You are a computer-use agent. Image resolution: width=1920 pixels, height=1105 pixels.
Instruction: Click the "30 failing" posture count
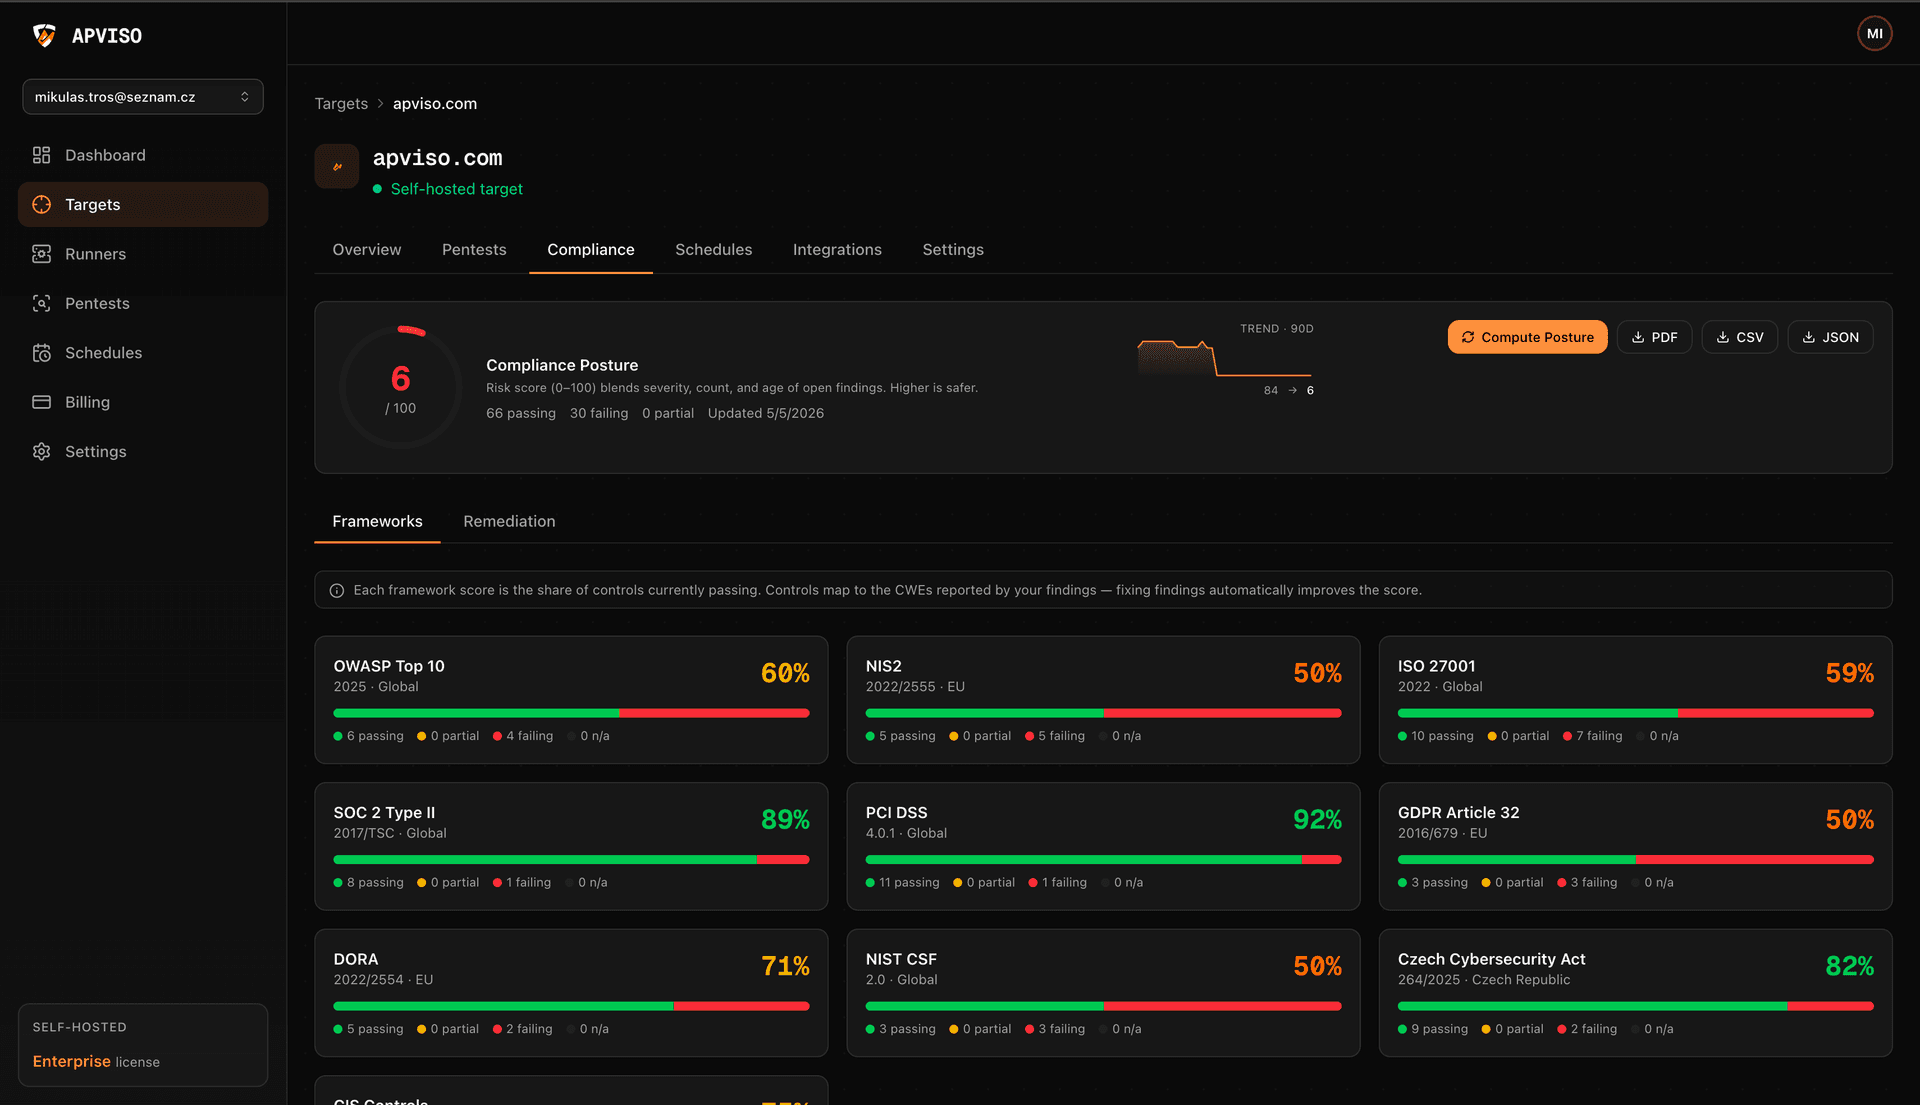point(599,414)
